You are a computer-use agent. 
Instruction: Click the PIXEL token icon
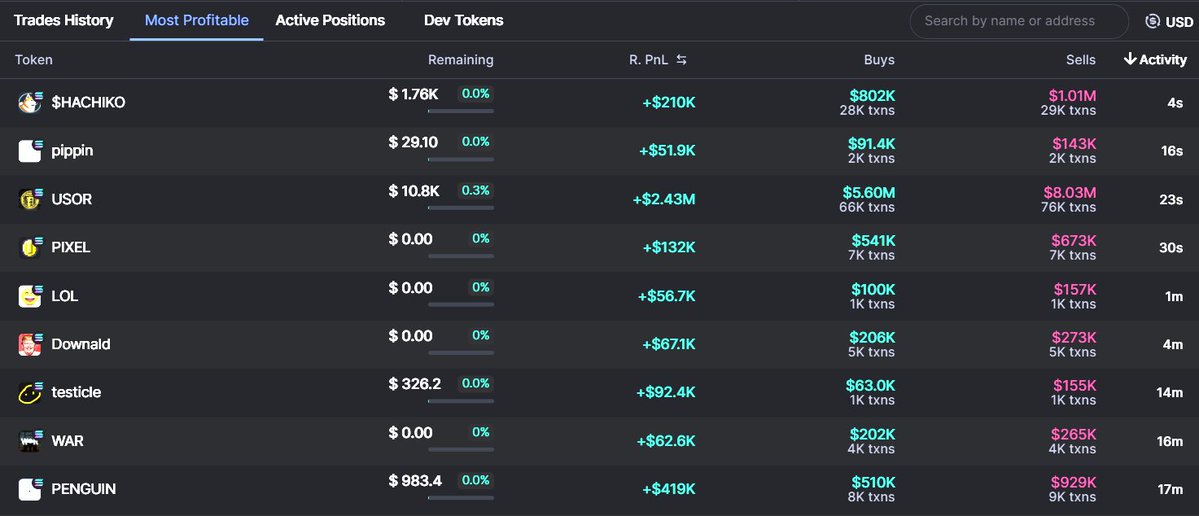pyautogui.click(x=30, y=247)
